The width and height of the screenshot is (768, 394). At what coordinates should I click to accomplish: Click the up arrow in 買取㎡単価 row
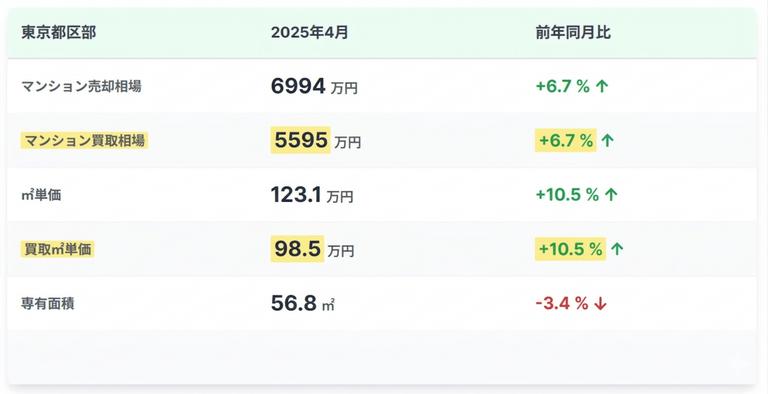tap(617, 249)
